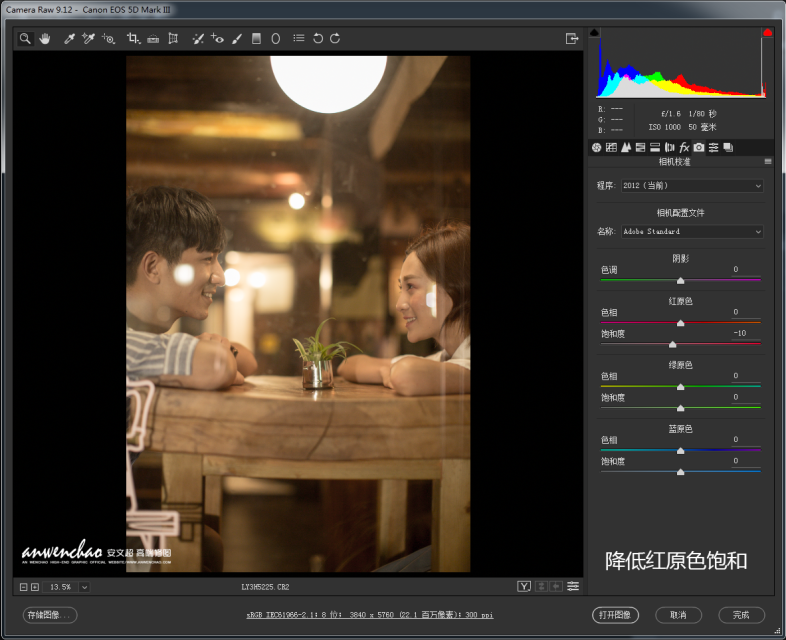This screenshot has width=786, height=640.
Task: Open the Split Toning panel tab
Action: pos(655,147)
